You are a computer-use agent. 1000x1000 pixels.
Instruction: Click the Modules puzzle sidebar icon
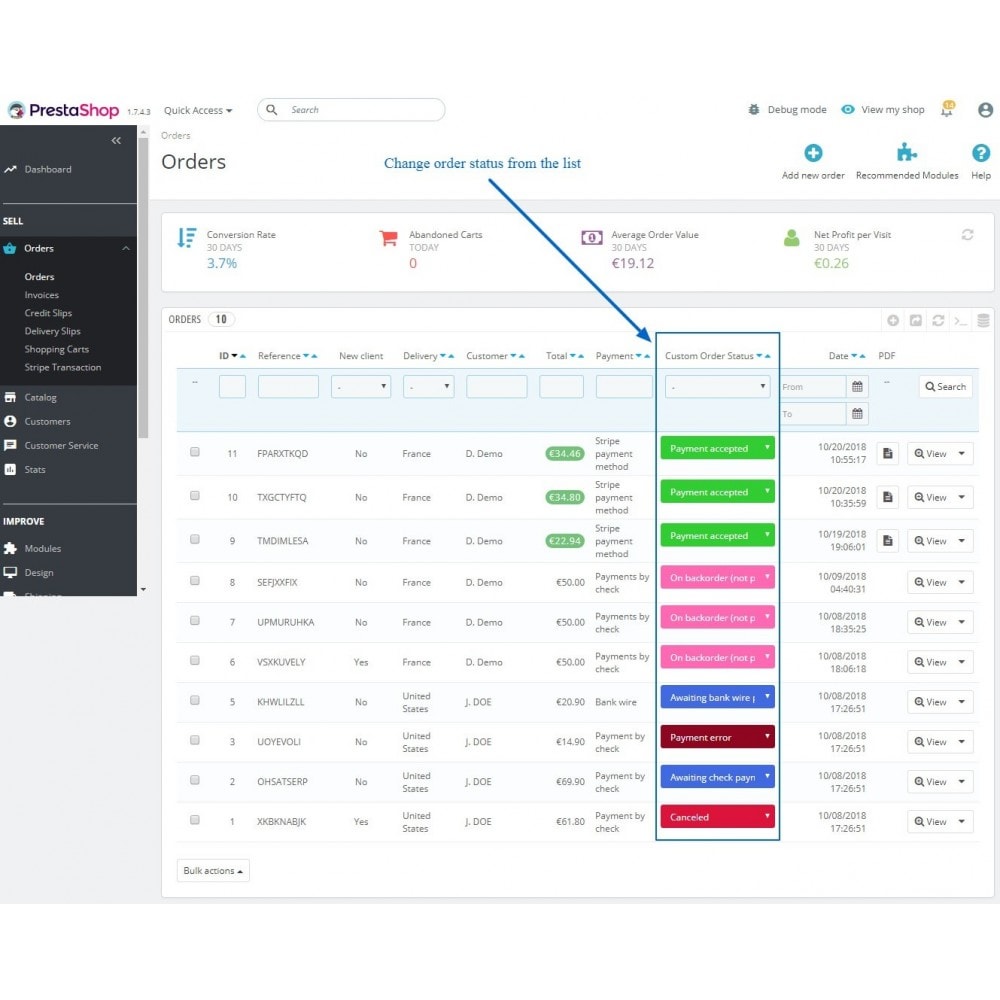pyautogui.click(x=10, y=548)
